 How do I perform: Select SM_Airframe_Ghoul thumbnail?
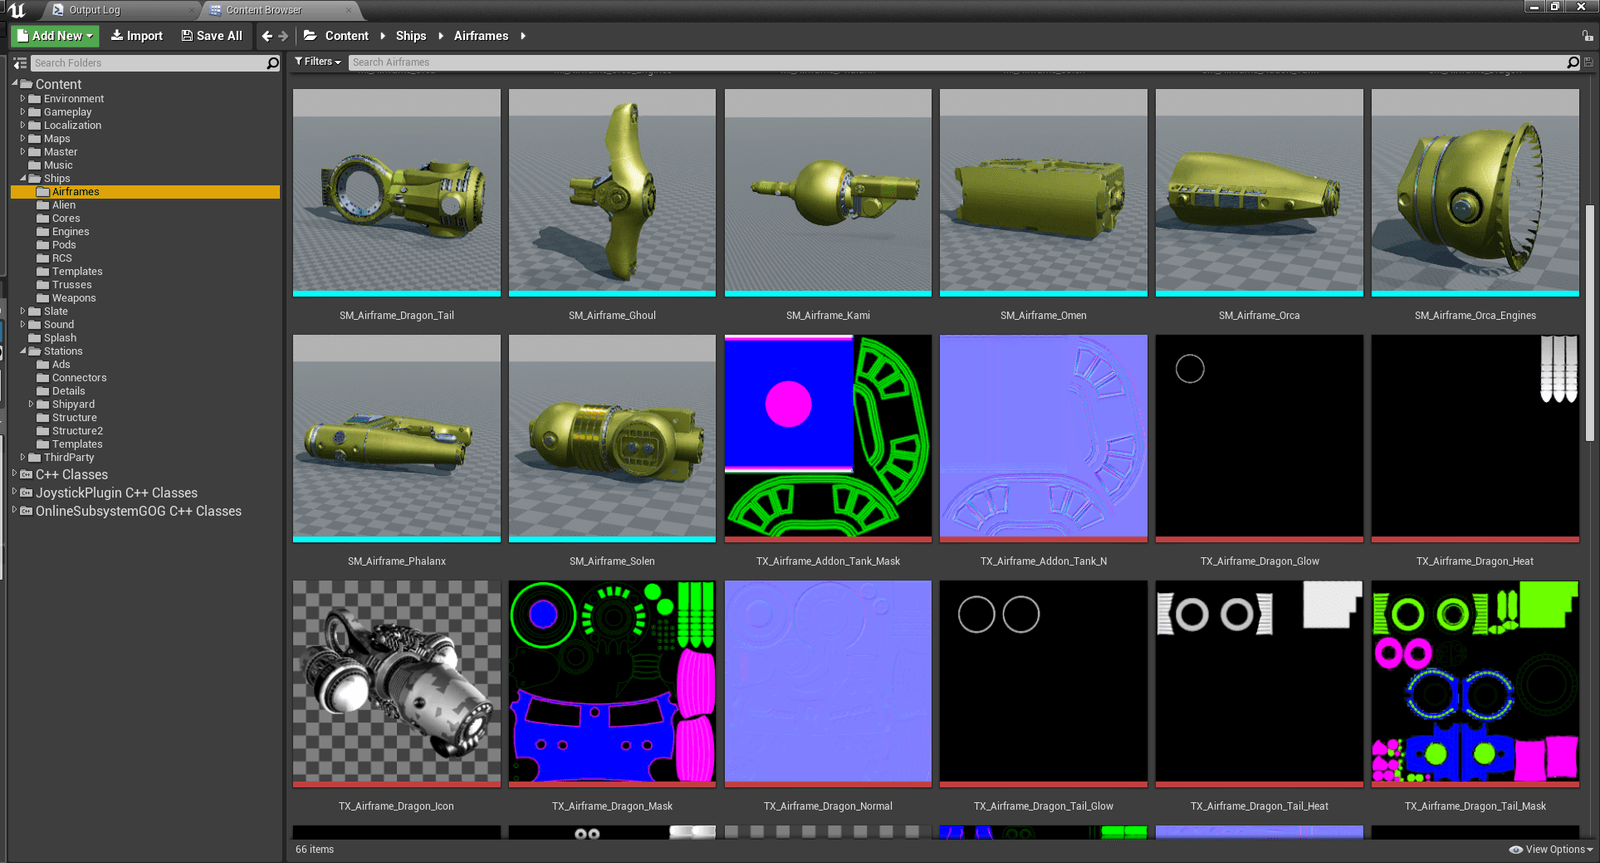point(612,193)
